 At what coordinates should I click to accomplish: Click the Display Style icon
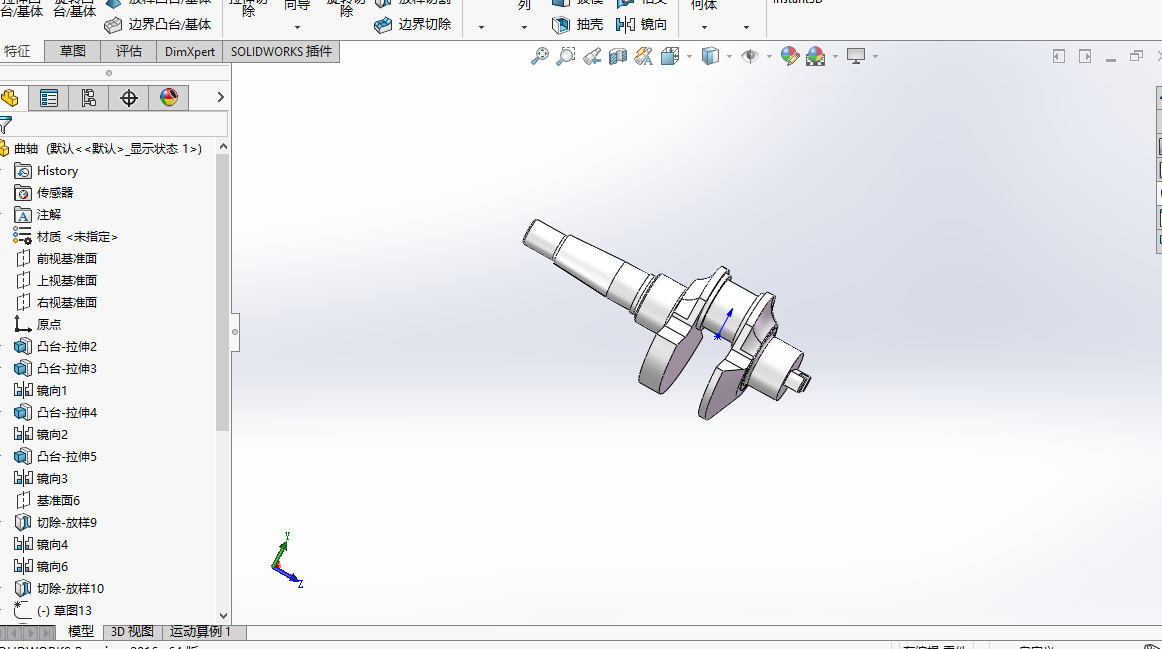710,56
